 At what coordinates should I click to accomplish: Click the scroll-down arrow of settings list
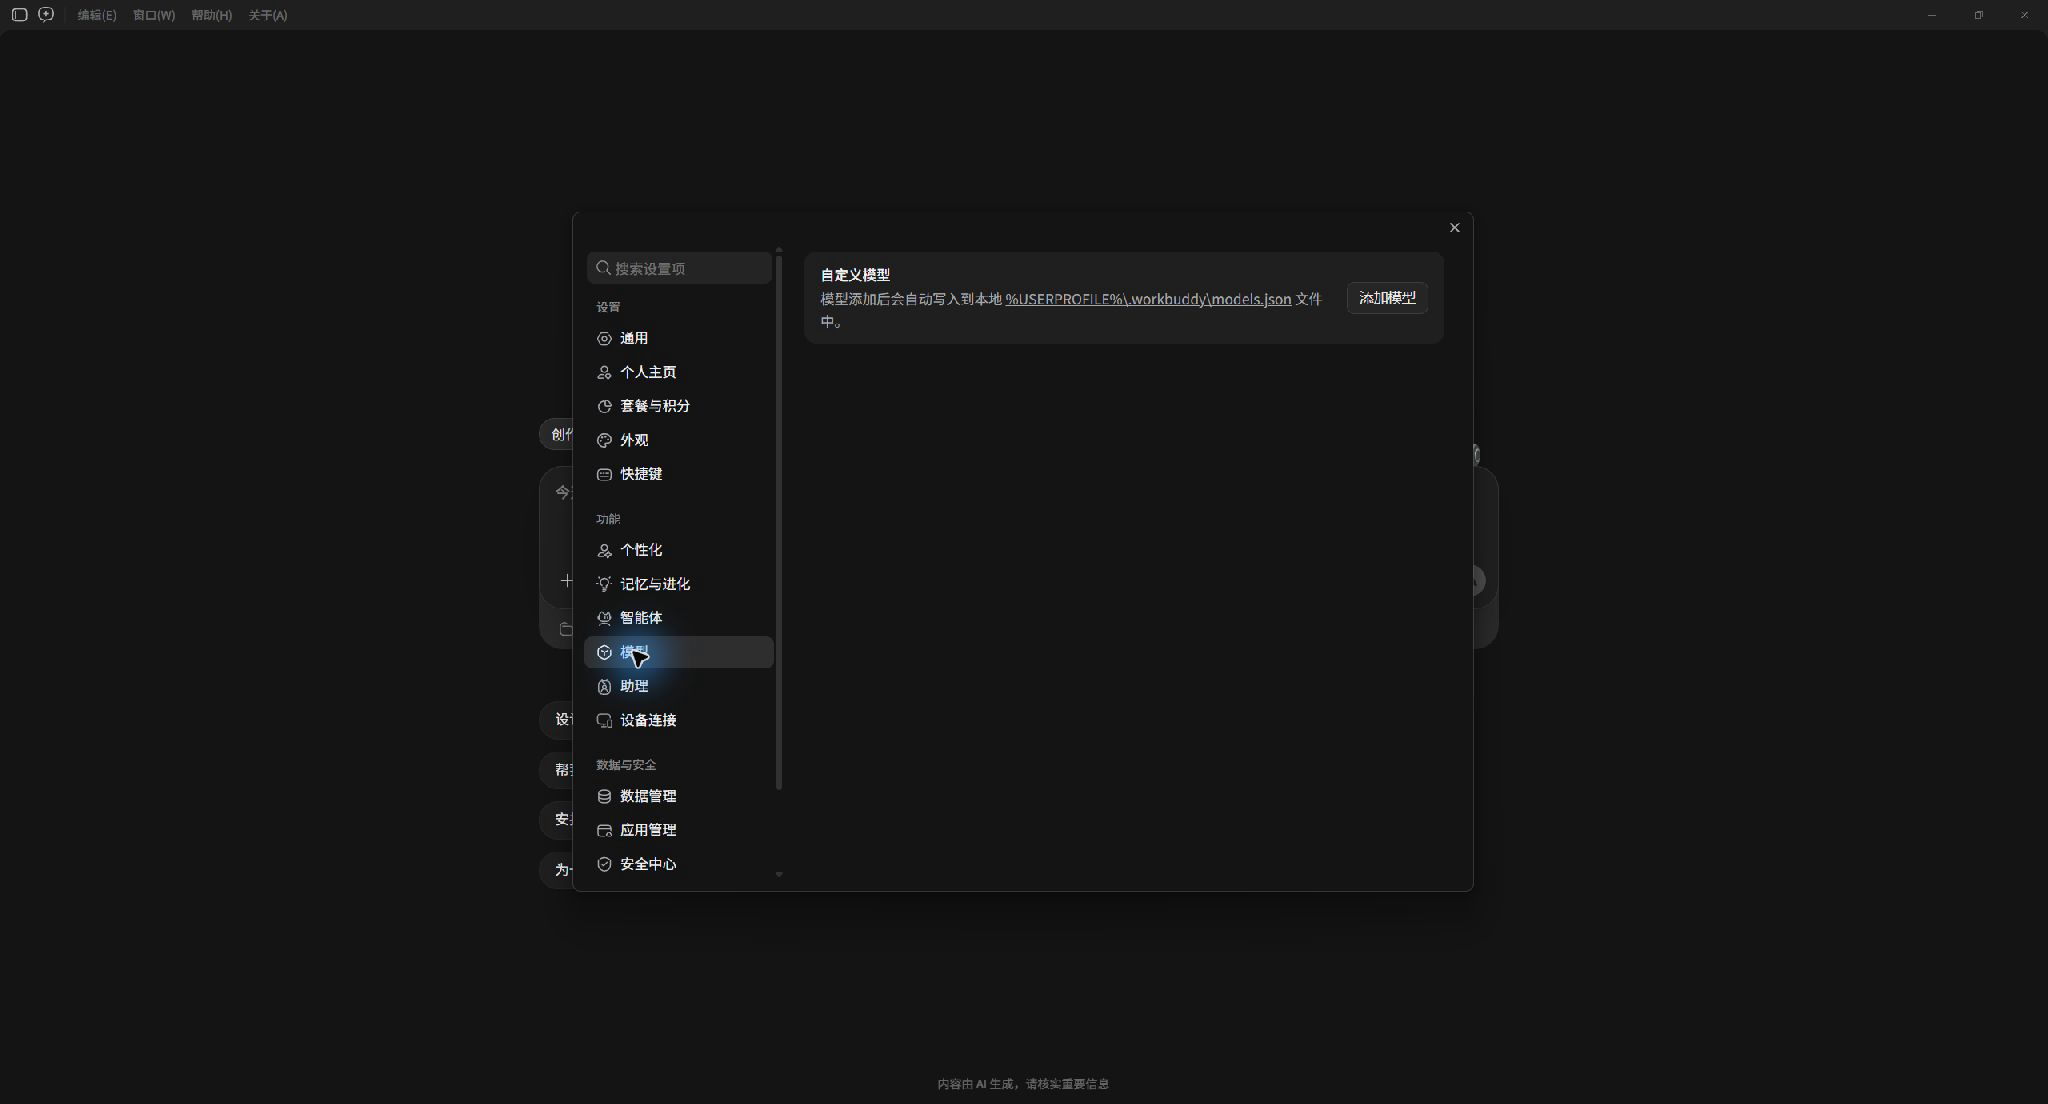pos(779,875)
